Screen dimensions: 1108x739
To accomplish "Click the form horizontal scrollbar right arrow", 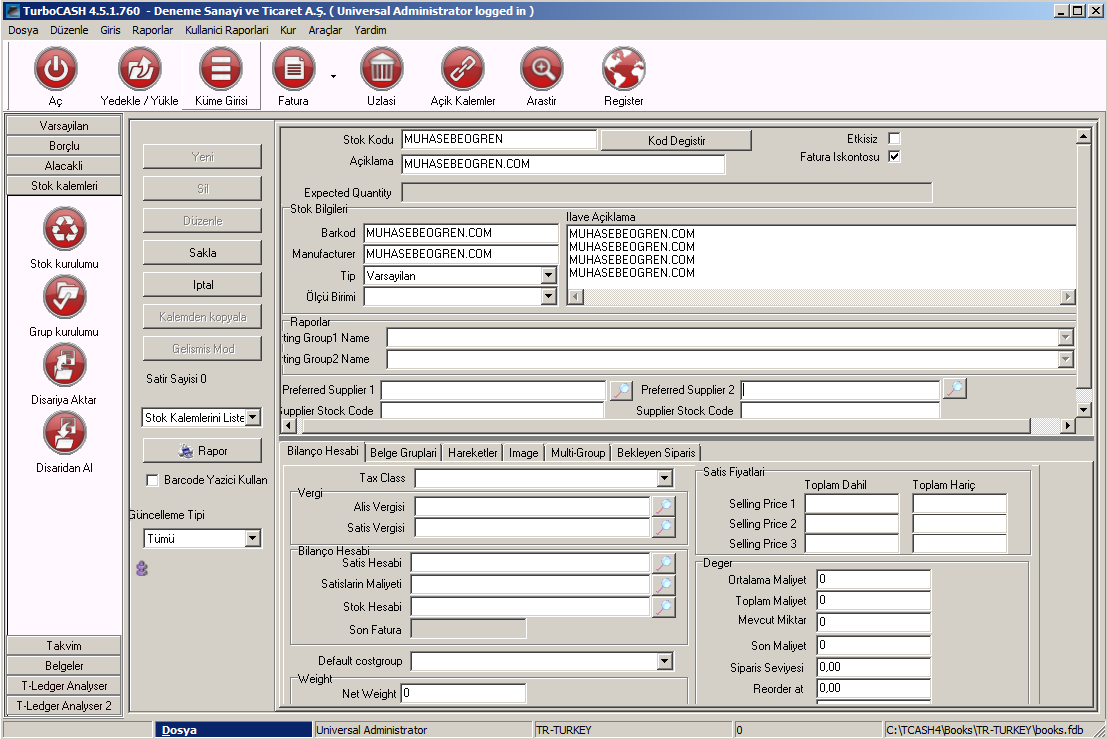I will point(1068,425).
